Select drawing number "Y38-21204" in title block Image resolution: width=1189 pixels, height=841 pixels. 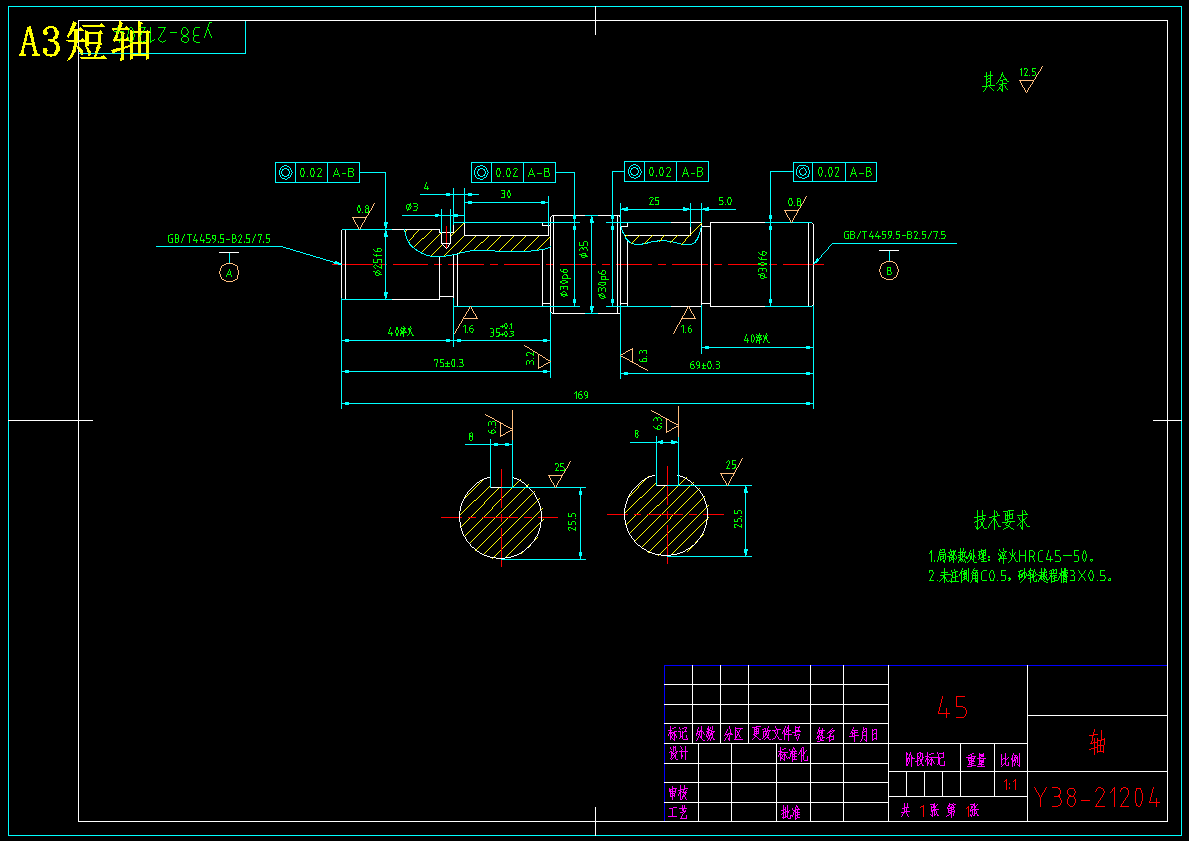pyautogui.click(x=1096, y=797)
